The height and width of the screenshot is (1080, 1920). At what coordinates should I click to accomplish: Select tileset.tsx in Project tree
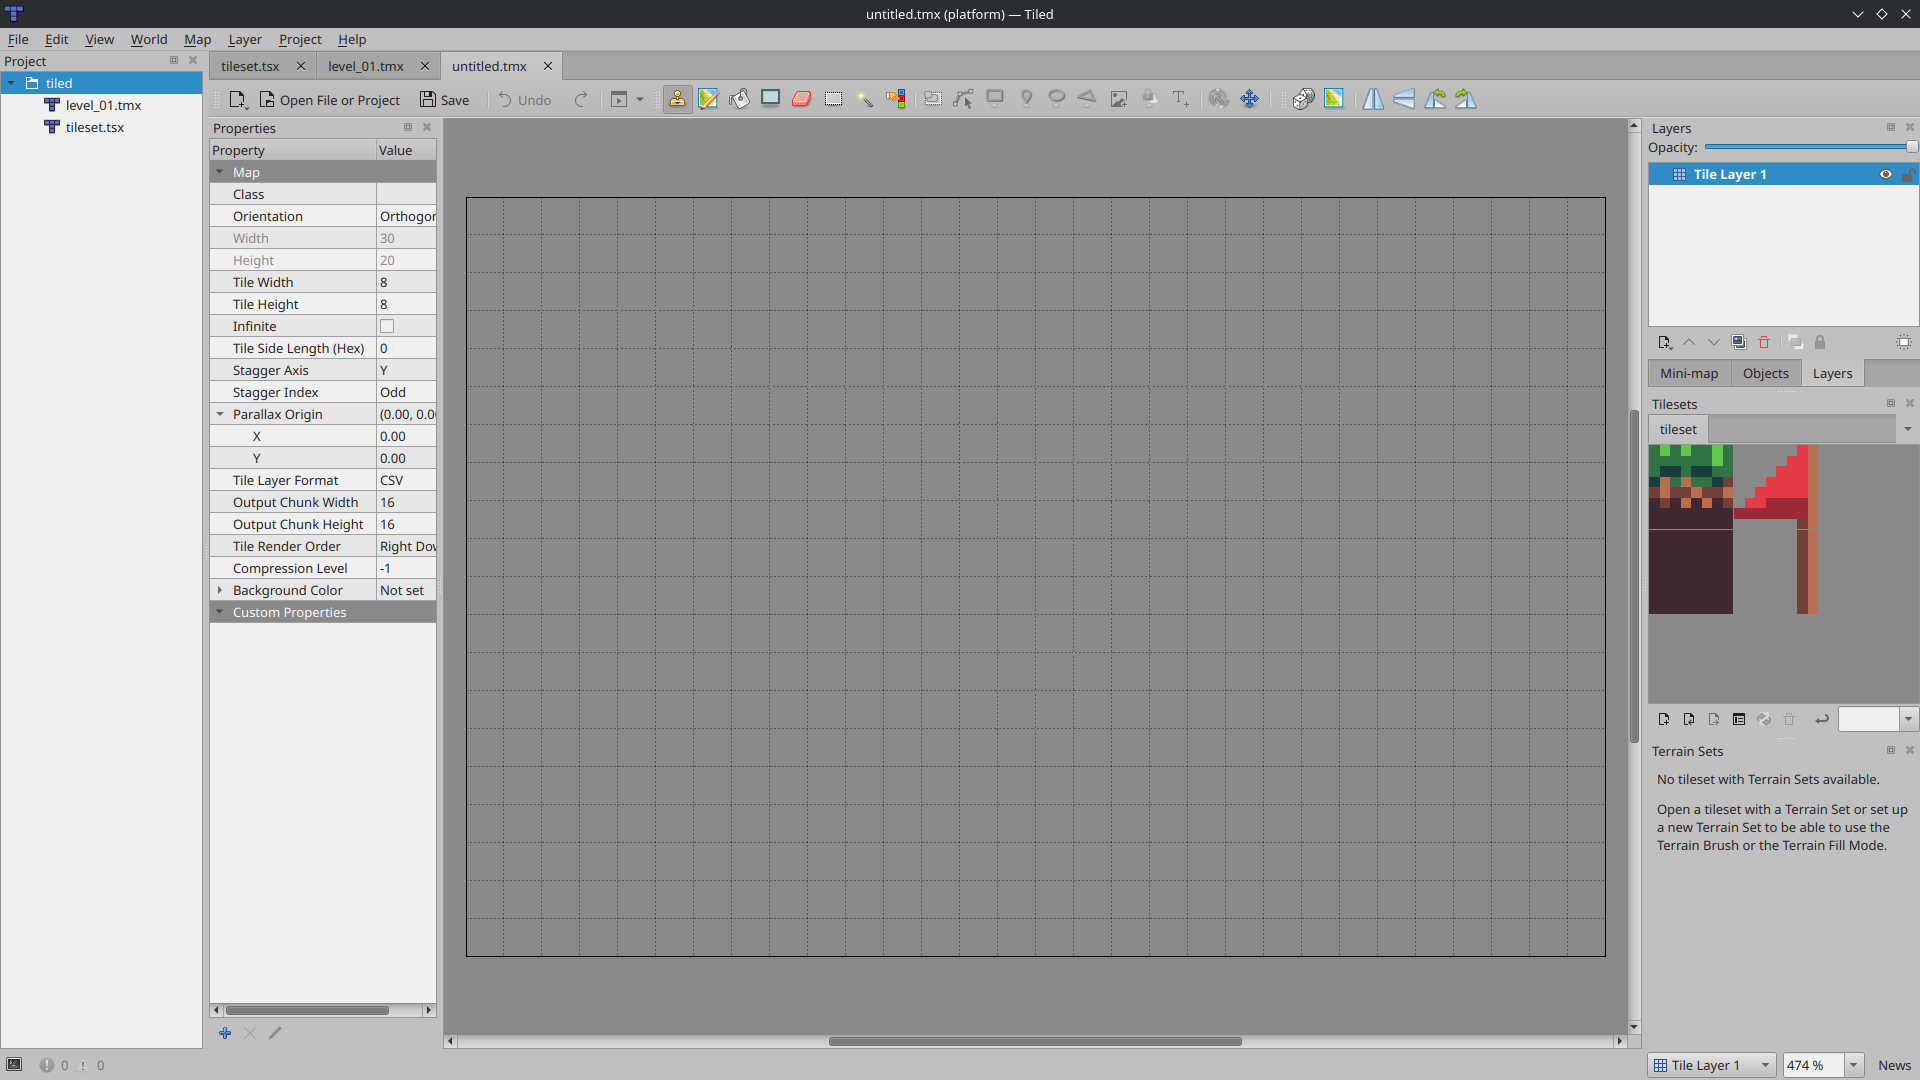(95, 127)
